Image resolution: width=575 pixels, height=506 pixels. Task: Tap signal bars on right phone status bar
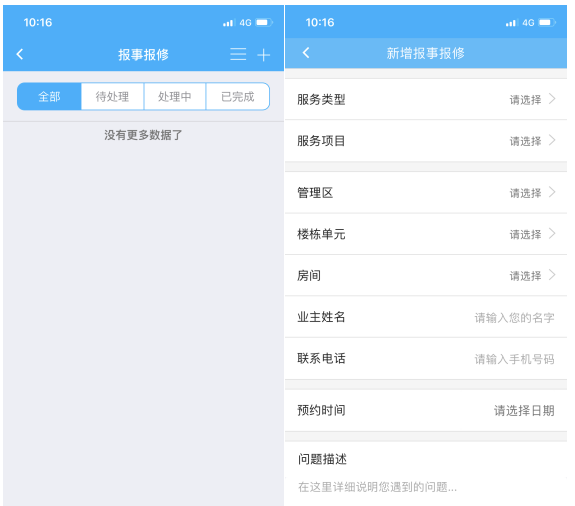pyautogui.click(x=510, y=23)
